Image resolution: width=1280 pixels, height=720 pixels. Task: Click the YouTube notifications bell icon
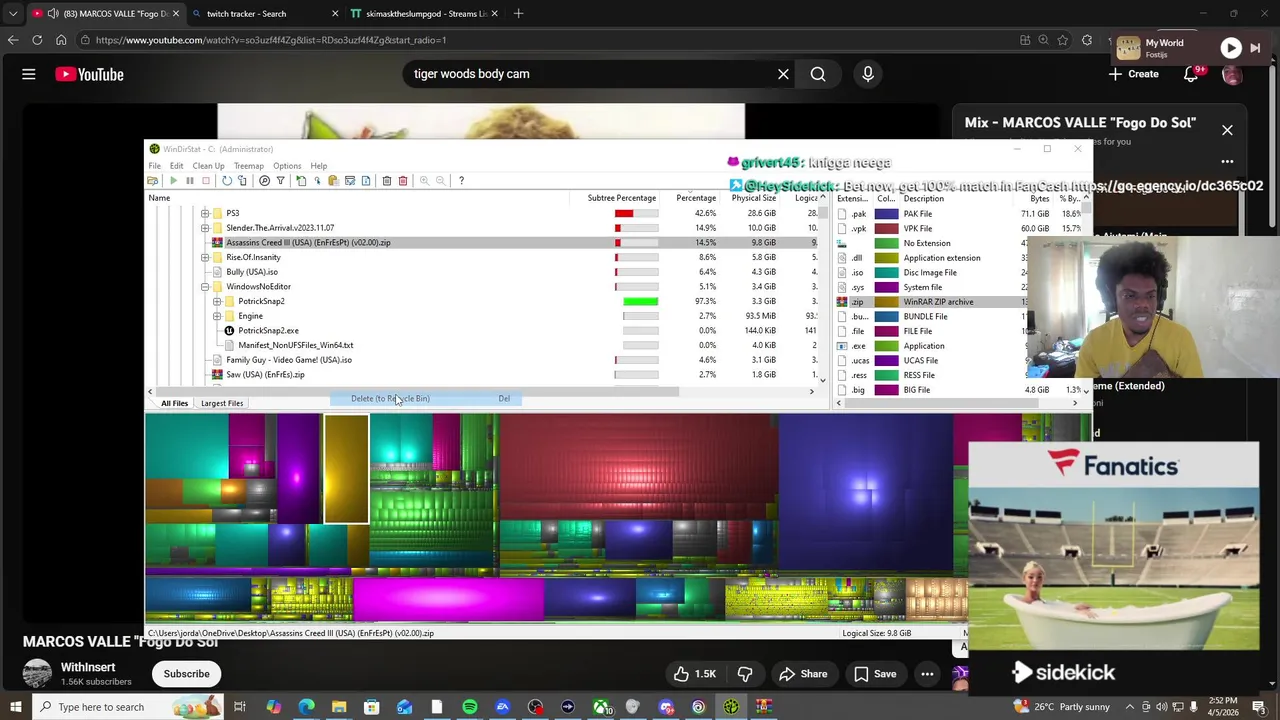[x=1191, y=74]
